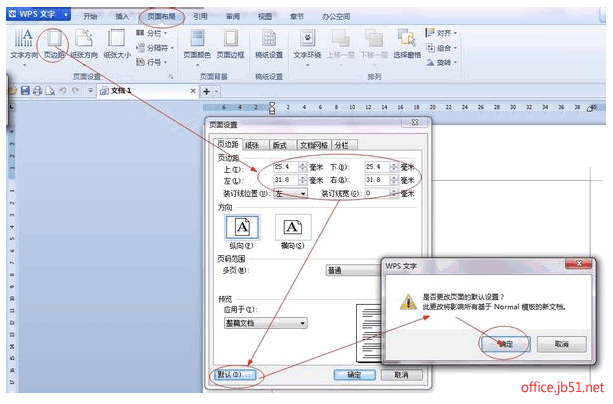The width and height of the screenshot is (613, 404).
Task: Close the WPS 文字 warning prompt
Action: (x=579, y=264)
